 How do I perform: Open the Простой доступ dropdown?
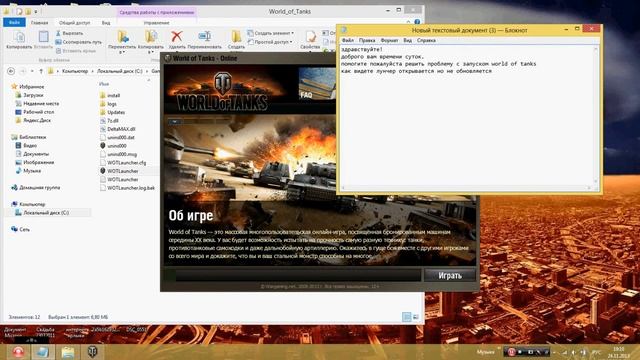270,42
